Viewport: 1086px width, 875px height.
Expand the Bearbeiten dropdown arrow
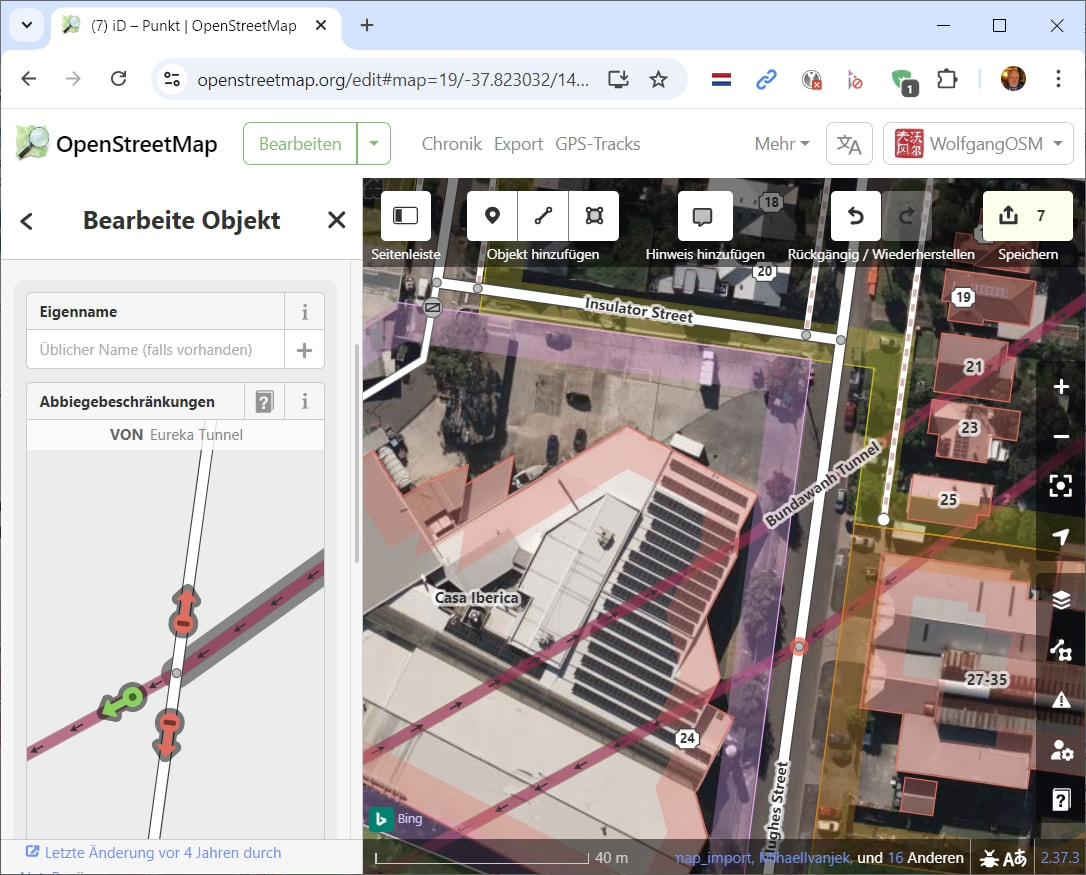click(374, 144)
